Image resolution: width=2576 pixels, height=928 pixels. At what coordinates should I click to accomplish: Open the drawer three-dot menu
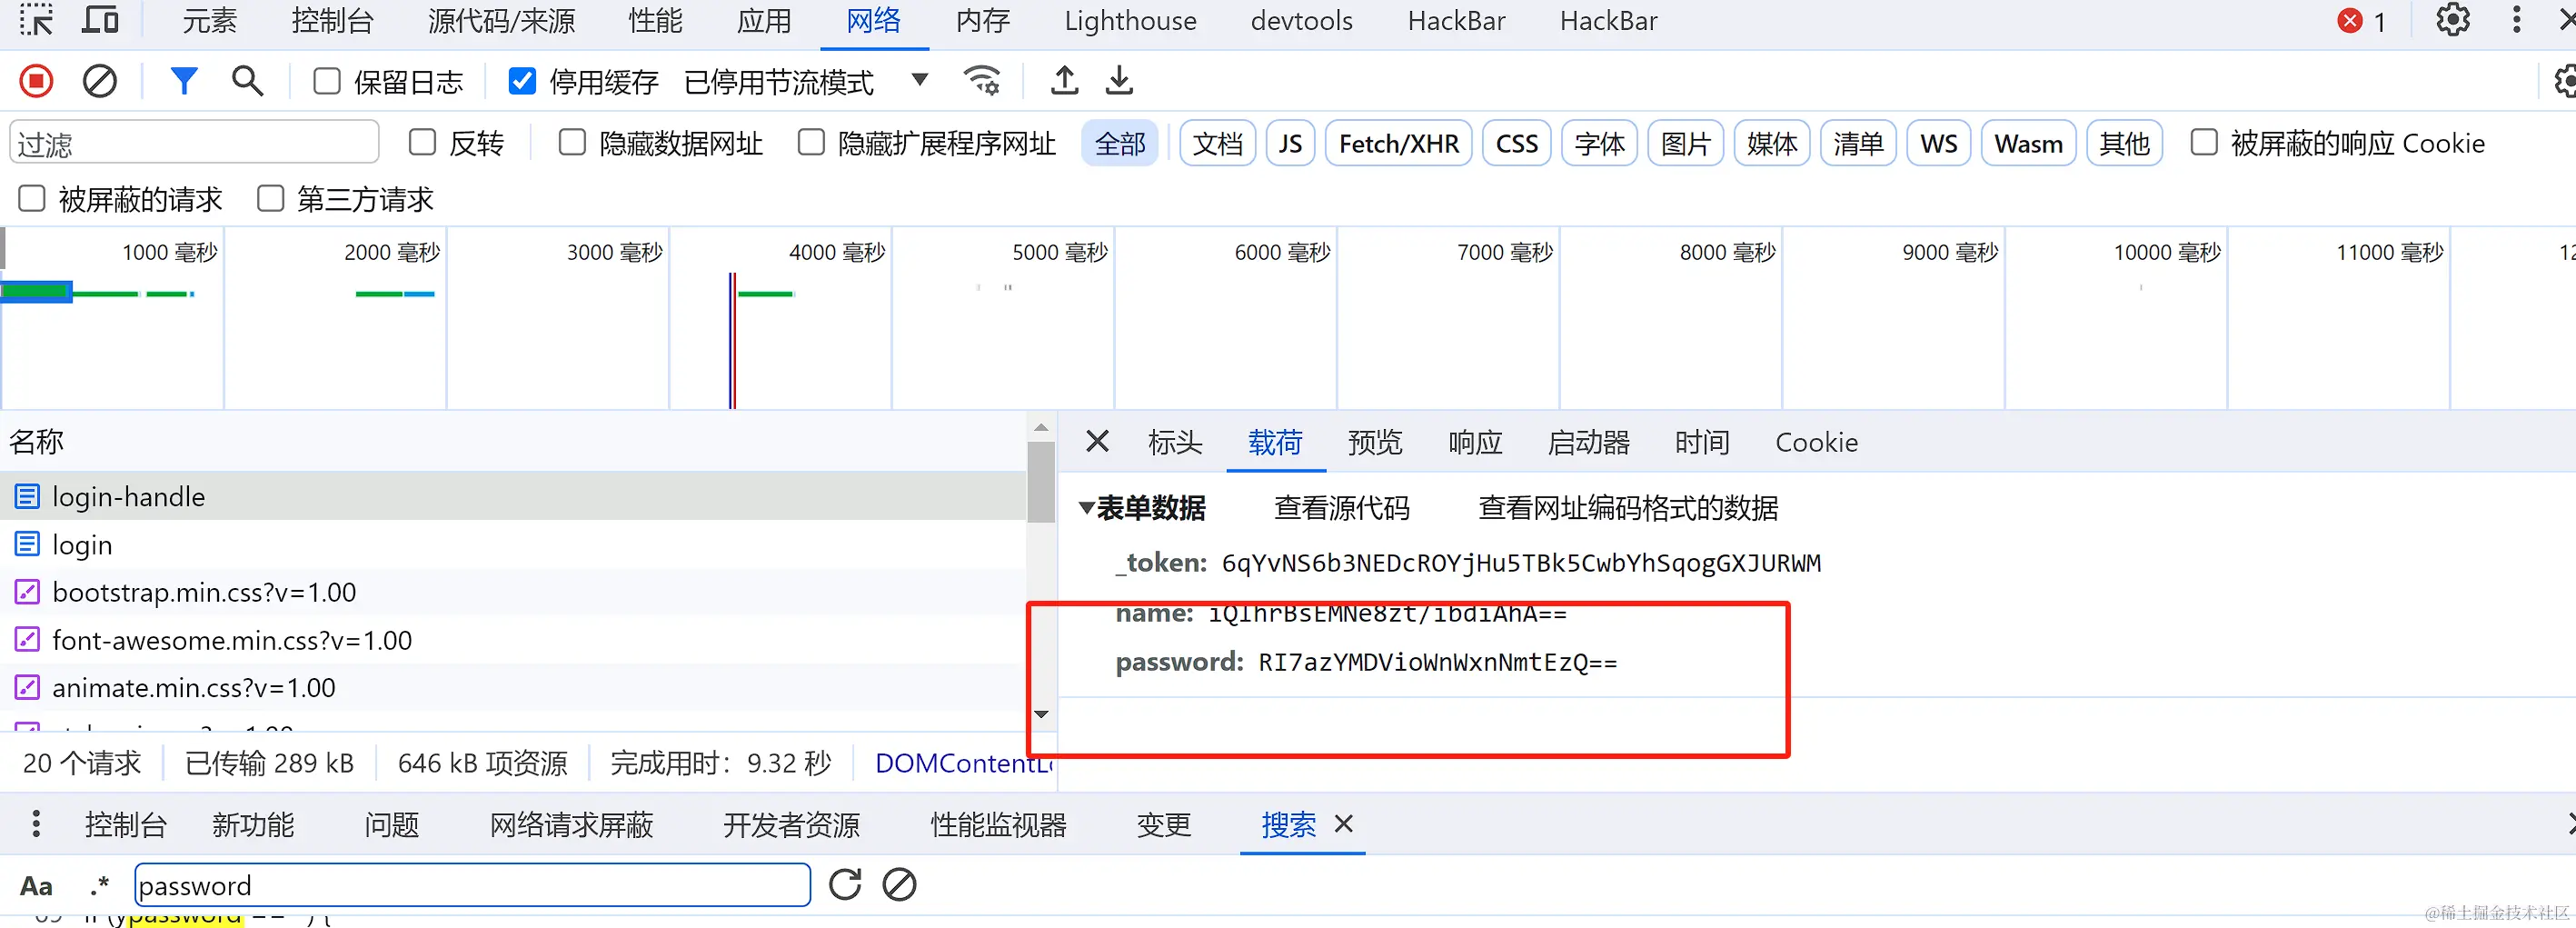tap(36, 824)
